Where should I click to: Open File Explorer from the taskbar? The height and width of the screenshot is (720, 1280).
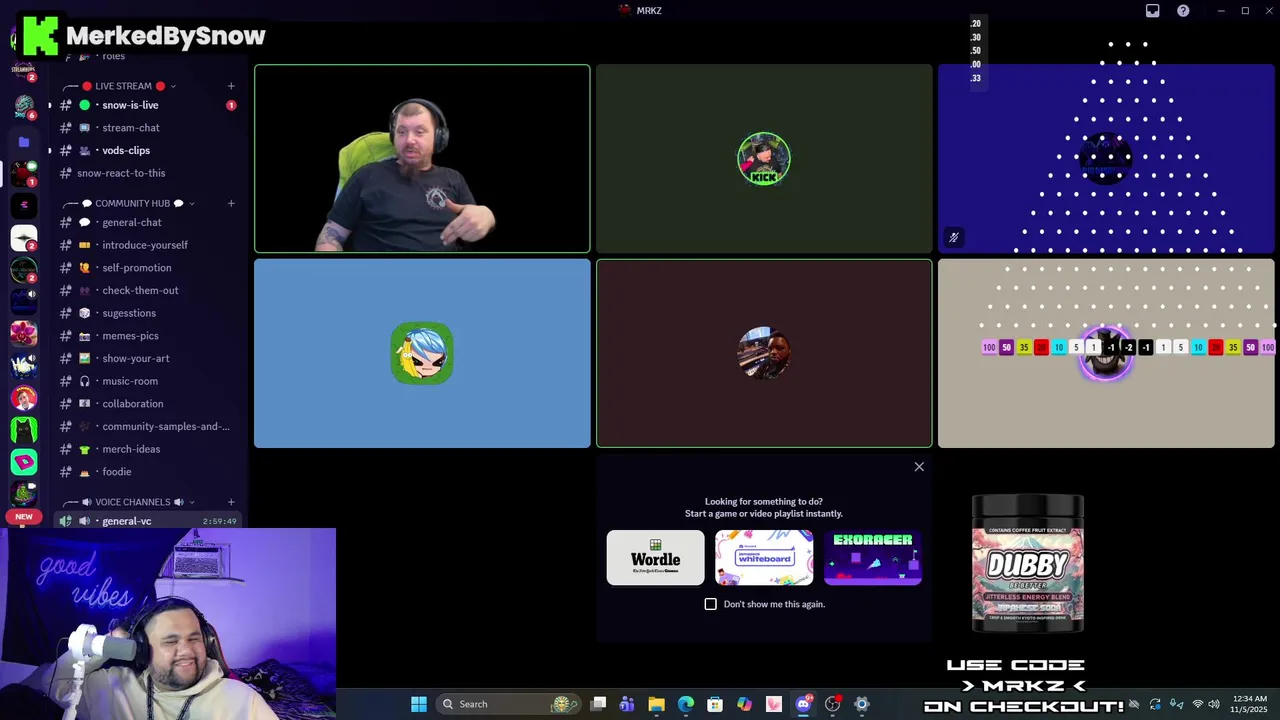coord(656,704)
